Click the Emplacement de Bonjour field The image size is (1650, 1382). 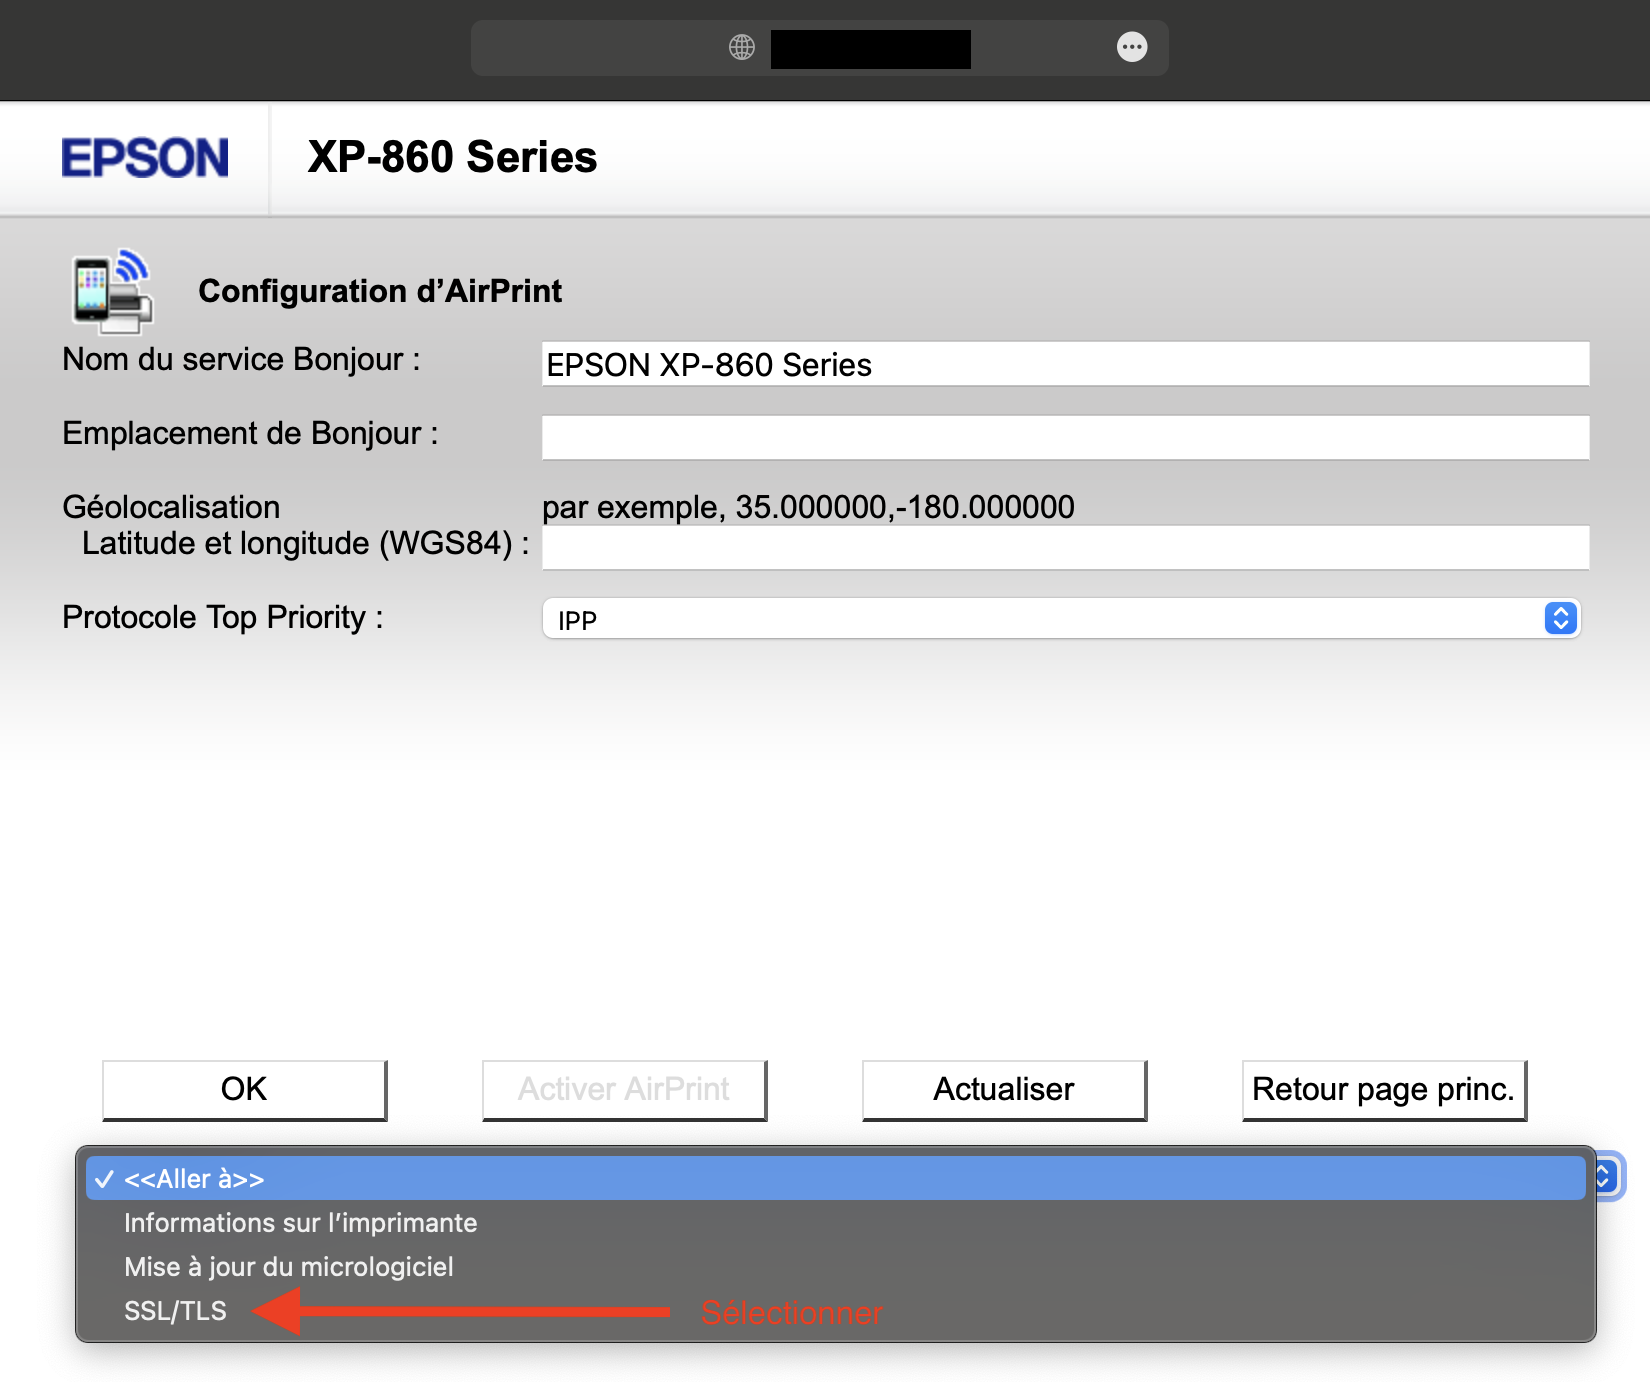pyautogui.click(x=1065, y=437)
